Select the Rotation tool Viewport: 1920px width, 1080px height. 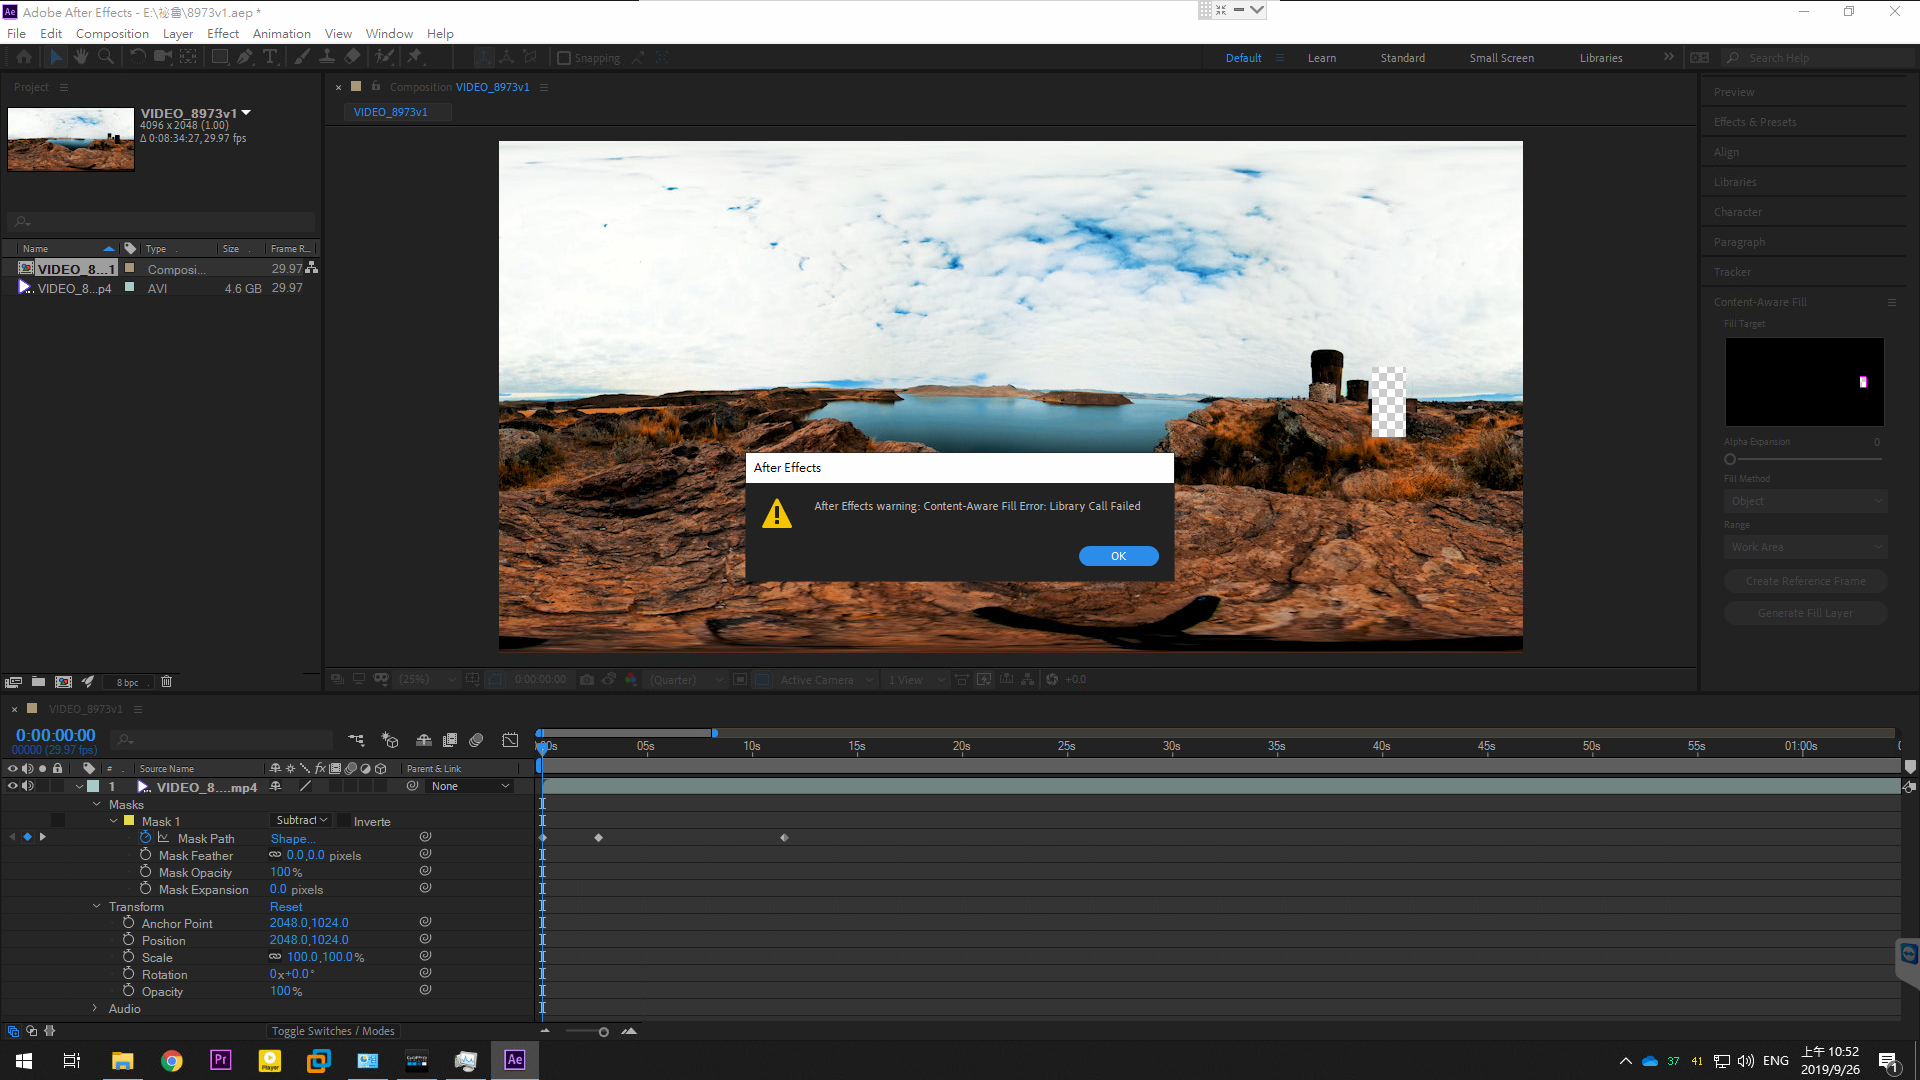coord(137,57)
